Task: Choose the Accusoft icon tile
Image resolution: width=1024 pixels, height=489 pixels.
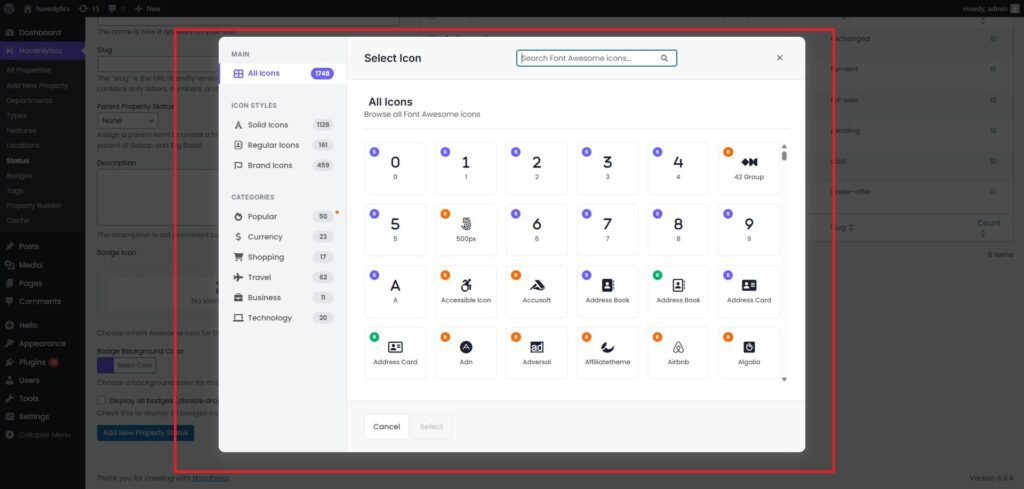Action: pos(537,291)
